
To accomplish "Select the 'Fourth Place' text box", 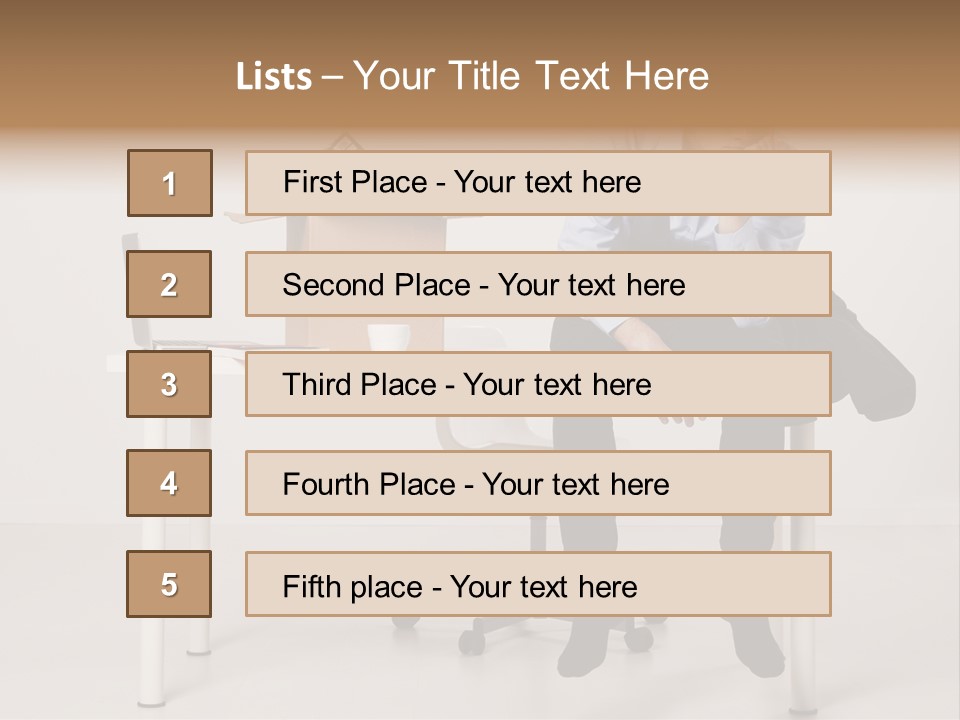I will (538, 484).
